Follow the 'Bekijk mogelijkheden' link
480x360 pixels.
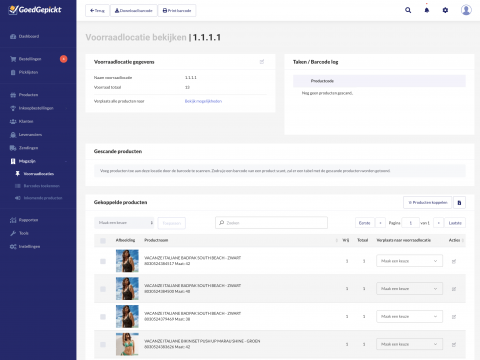[203, 101]
